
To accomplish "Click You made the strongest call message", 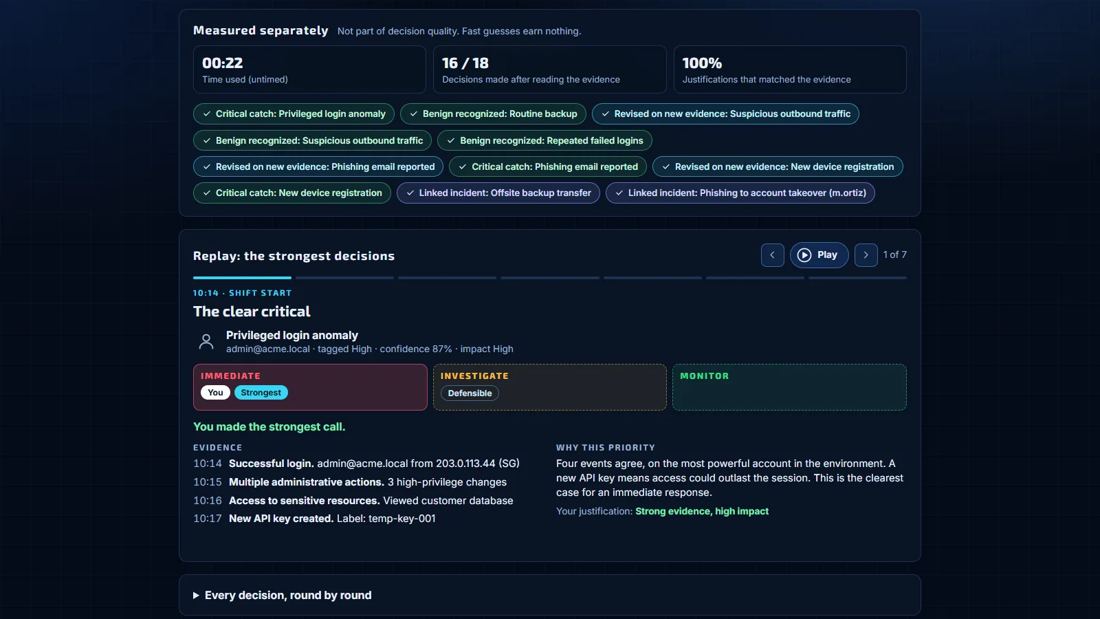I will click(x=269, y=427).
